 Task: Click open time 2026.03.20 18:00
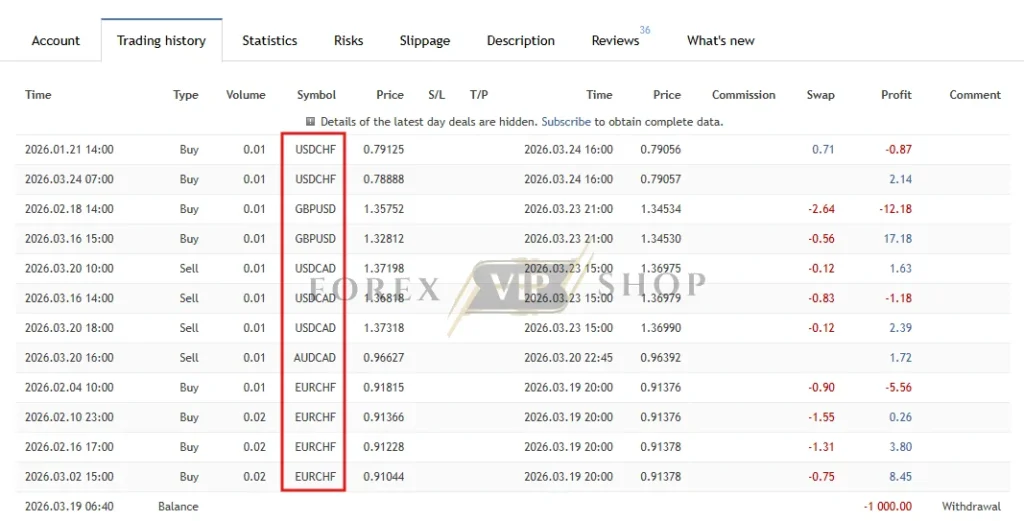69,328
